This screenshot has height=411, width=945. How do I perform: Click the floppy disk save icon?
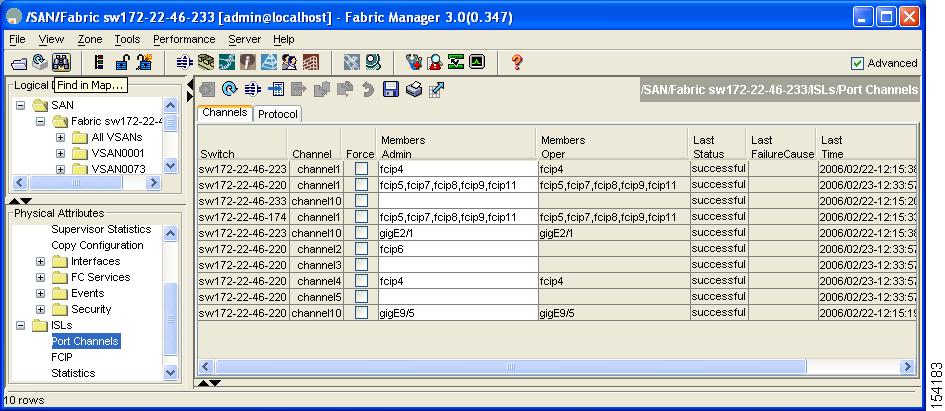[391, 90]
